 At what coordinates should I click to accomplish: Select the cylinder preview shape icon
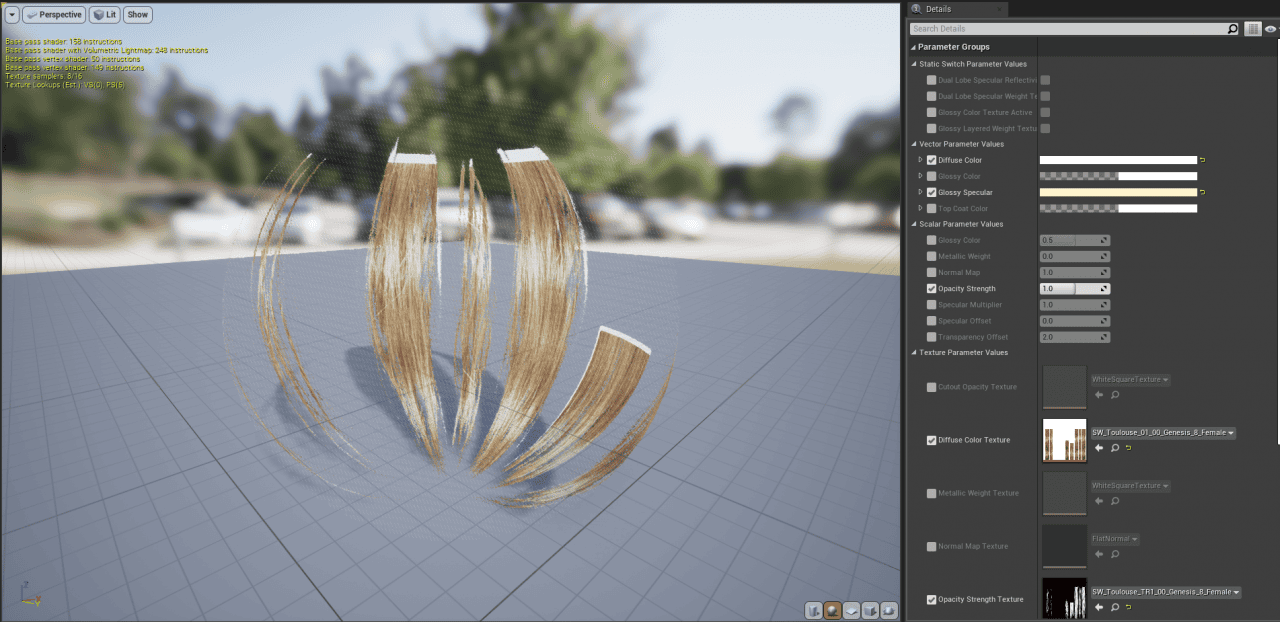point(813,610)
